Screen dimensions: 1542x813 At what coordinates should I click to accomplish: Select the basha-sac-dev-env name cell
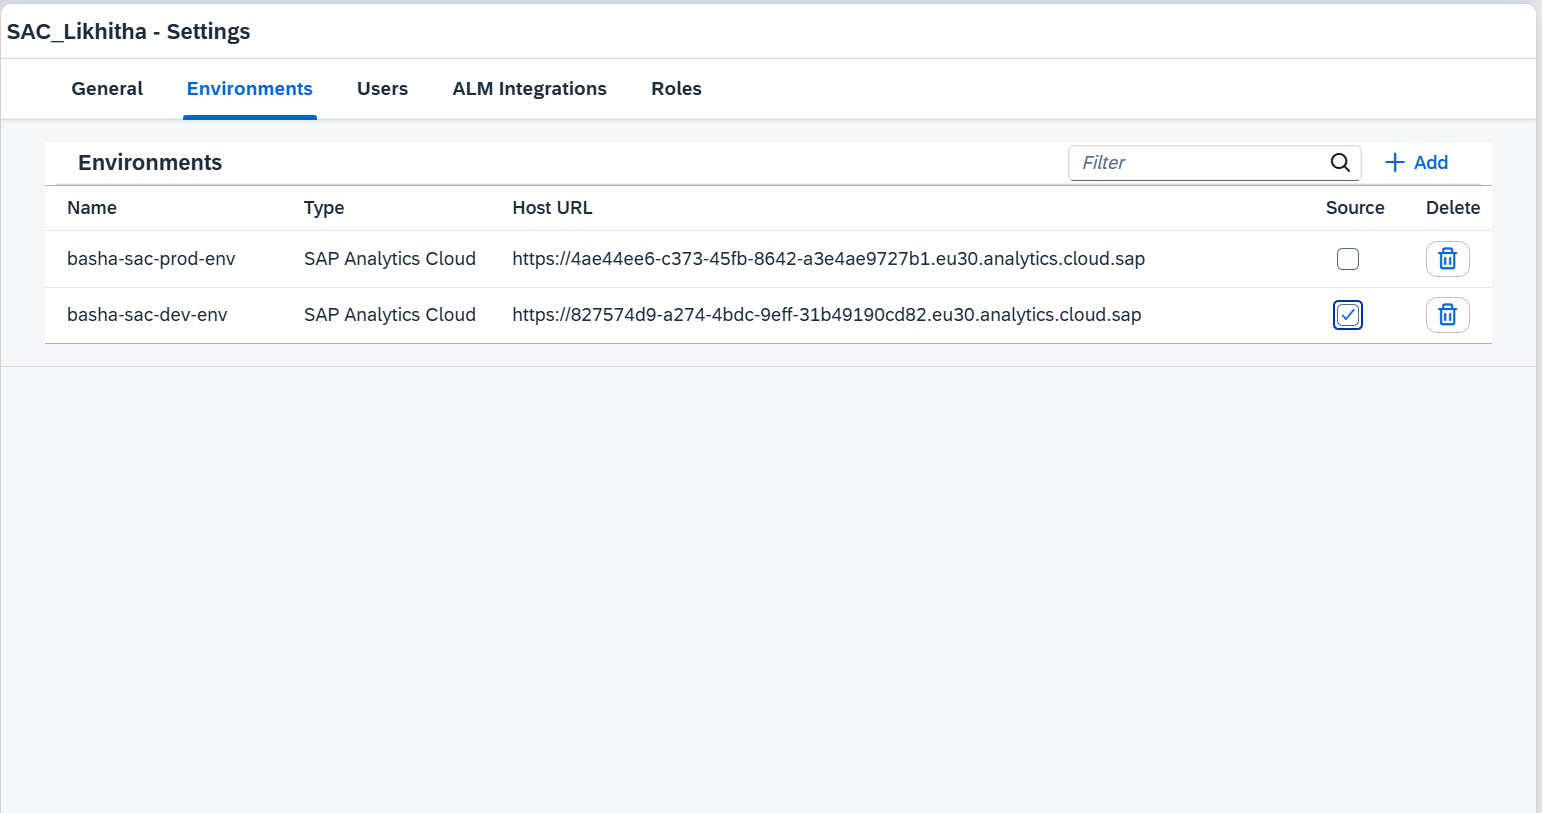coord(147,315)
